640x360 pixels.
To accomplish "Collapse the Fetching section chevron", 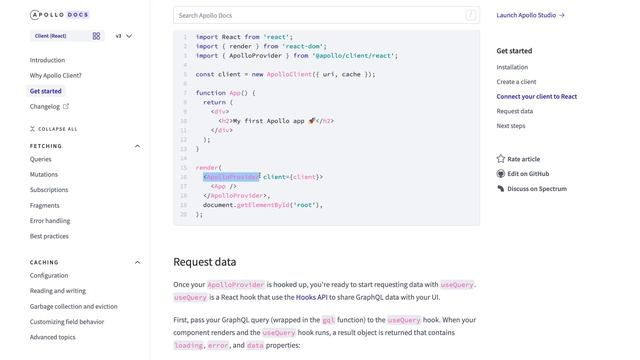I will click(x=137, y=146).
